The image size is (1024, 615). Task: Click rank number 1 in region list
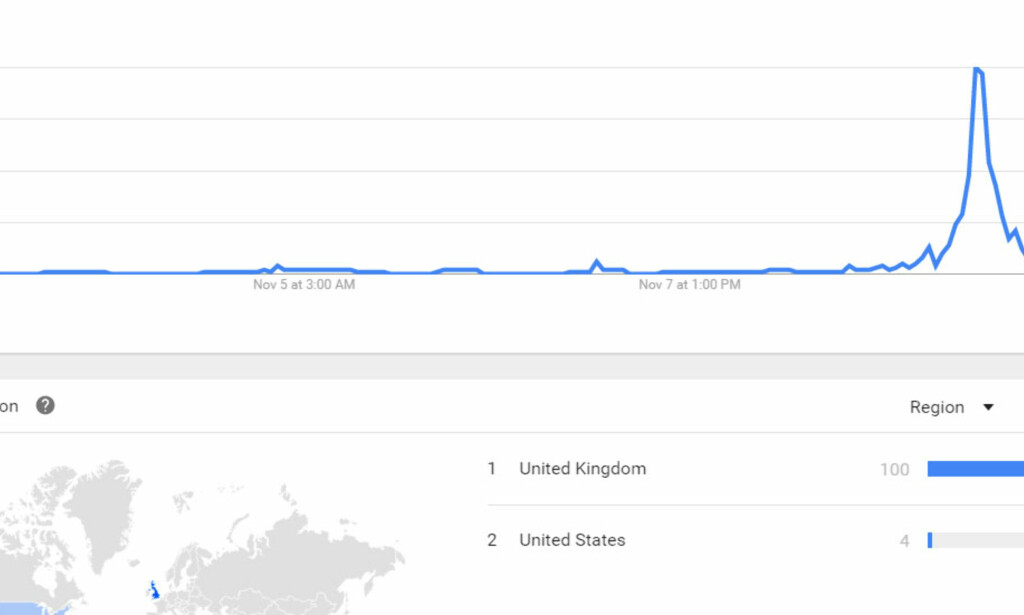click(x=492, y=469)
